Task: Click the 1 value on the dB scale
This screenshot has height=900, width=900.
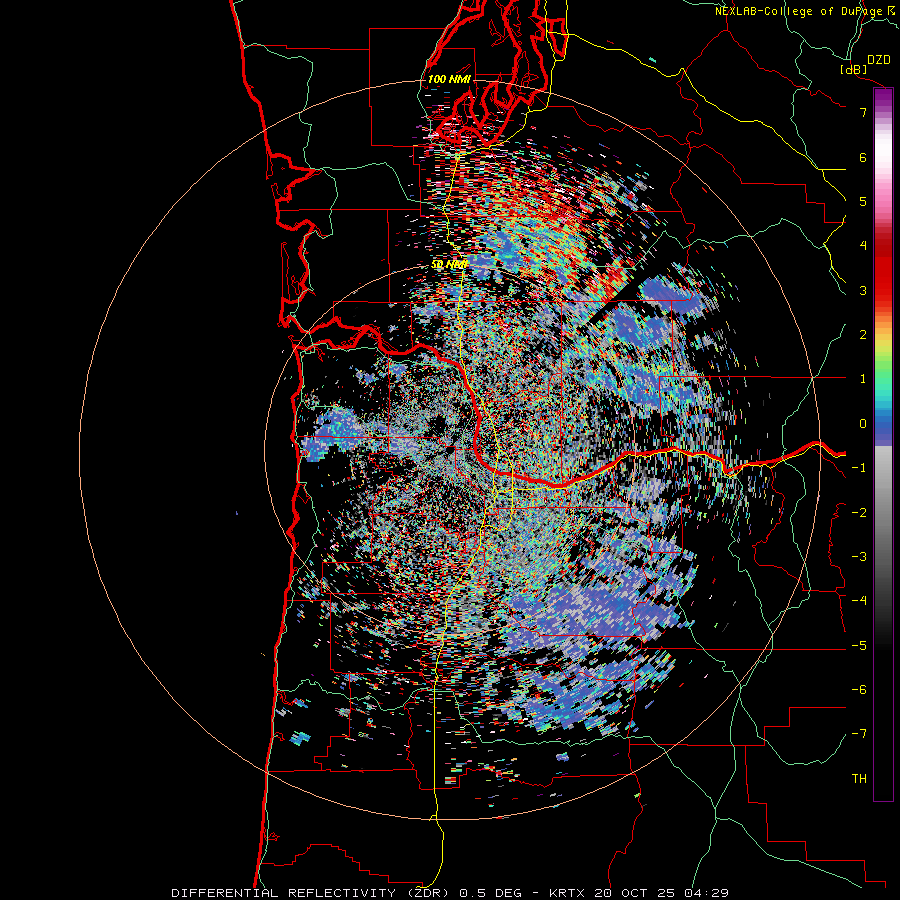Action: coord(863,379)
